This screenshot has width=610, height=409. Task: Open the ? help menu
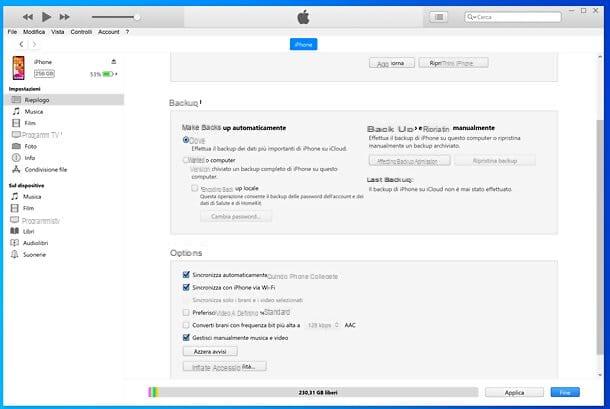[x=127, y=32]
